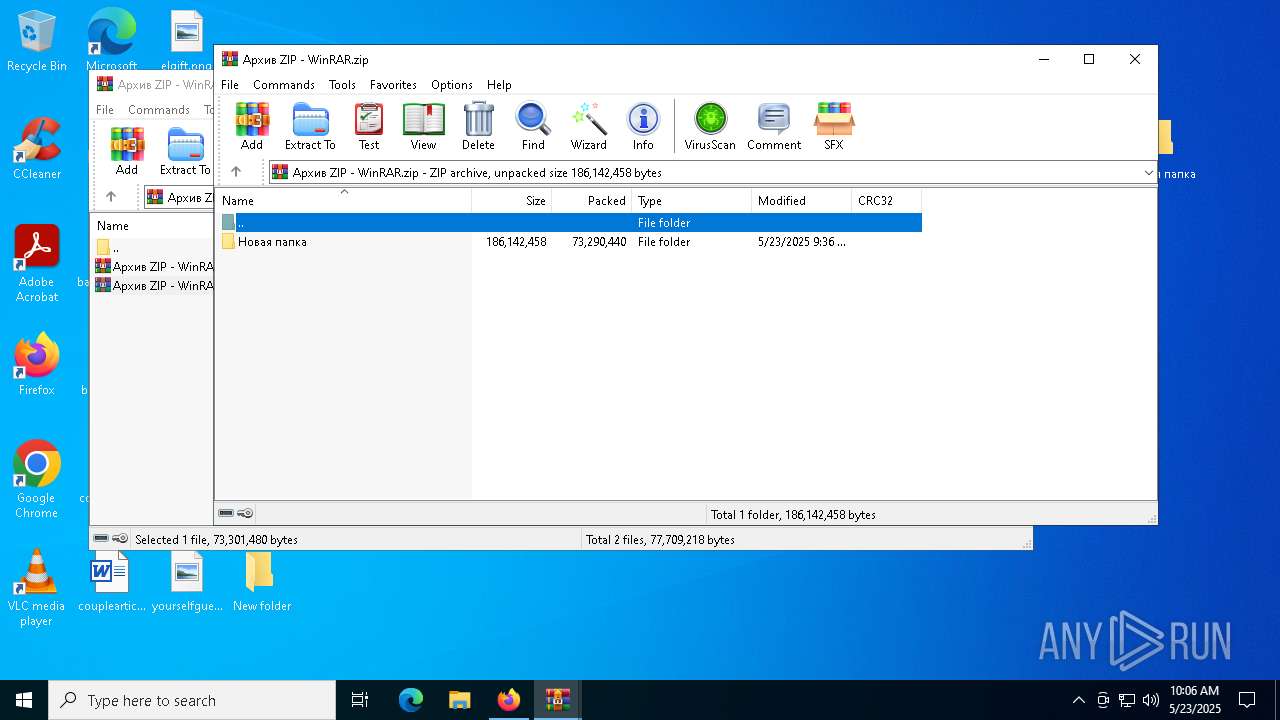Select the '..' row in background window
This screenshot has height=720, width=1280.
153,248
